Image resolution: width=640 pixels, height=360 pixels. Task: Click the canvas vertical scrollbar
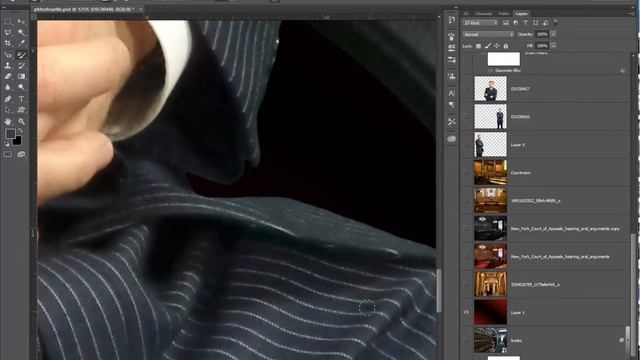(x=439, y=290)
